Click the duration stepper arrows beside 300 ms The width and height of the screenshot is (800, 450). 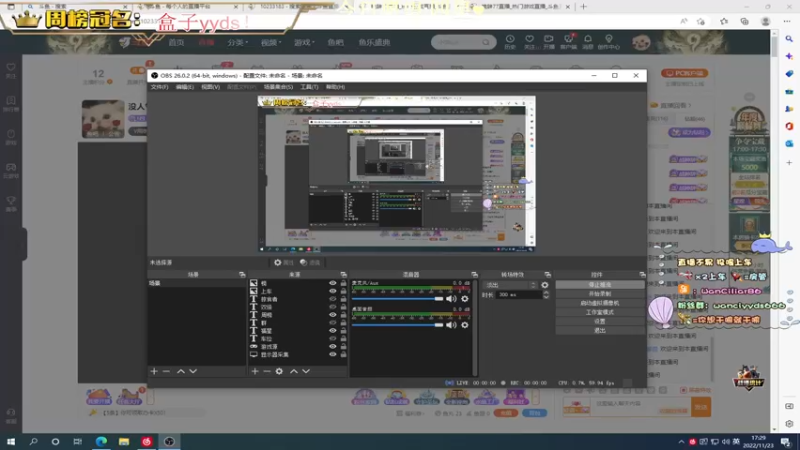point(546,295)
